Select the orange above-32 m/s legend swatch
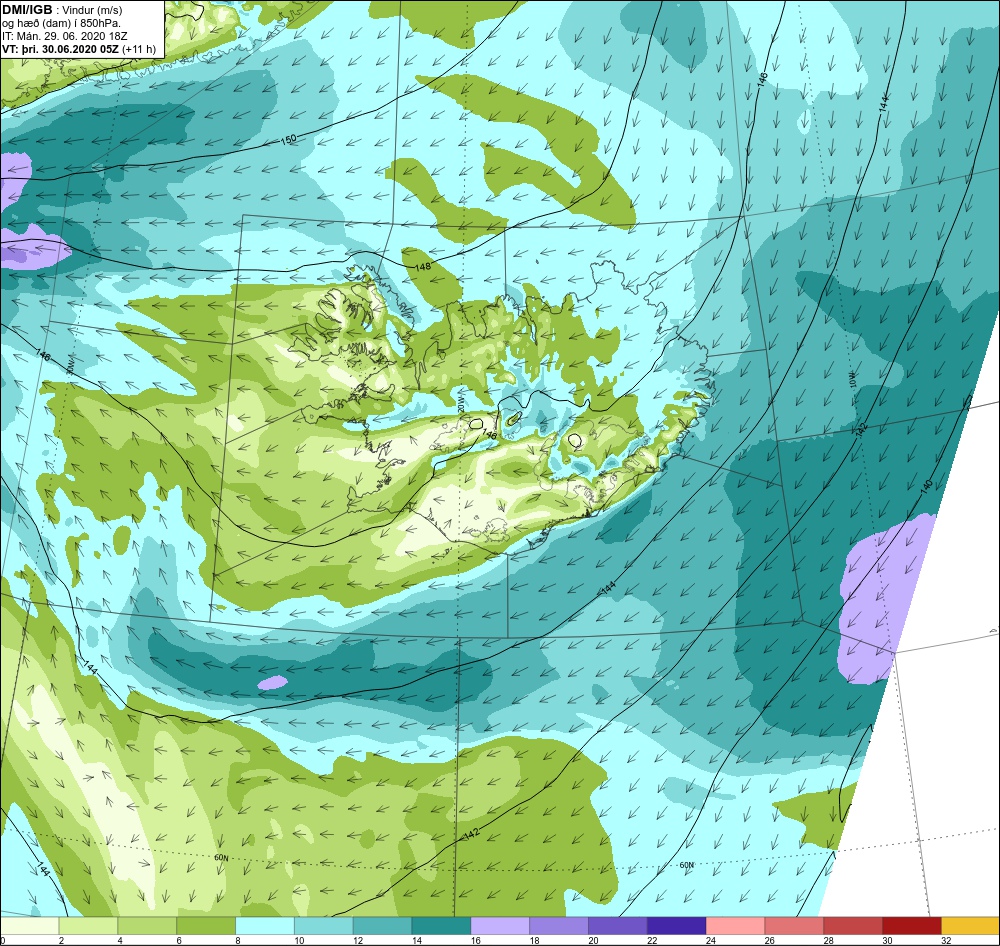This screenshot has width=1000, height=946. pyautogui.click(x=970, y=926)
